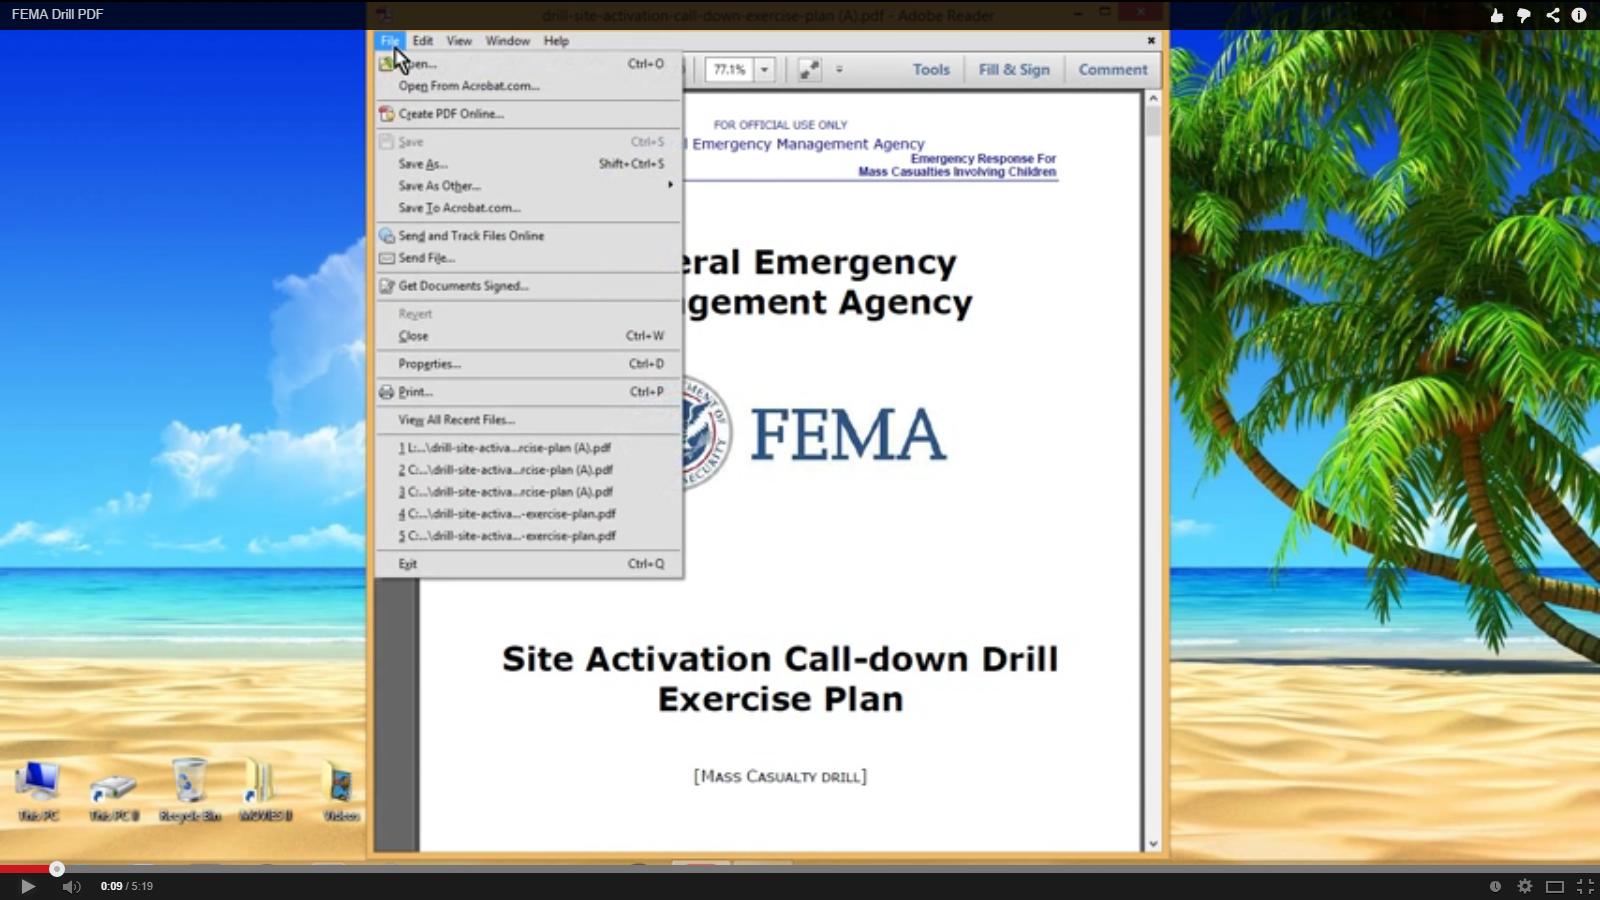Click the zoom percentage field 77.1%
The image size is (1600, 900).
tap(729, 70)
